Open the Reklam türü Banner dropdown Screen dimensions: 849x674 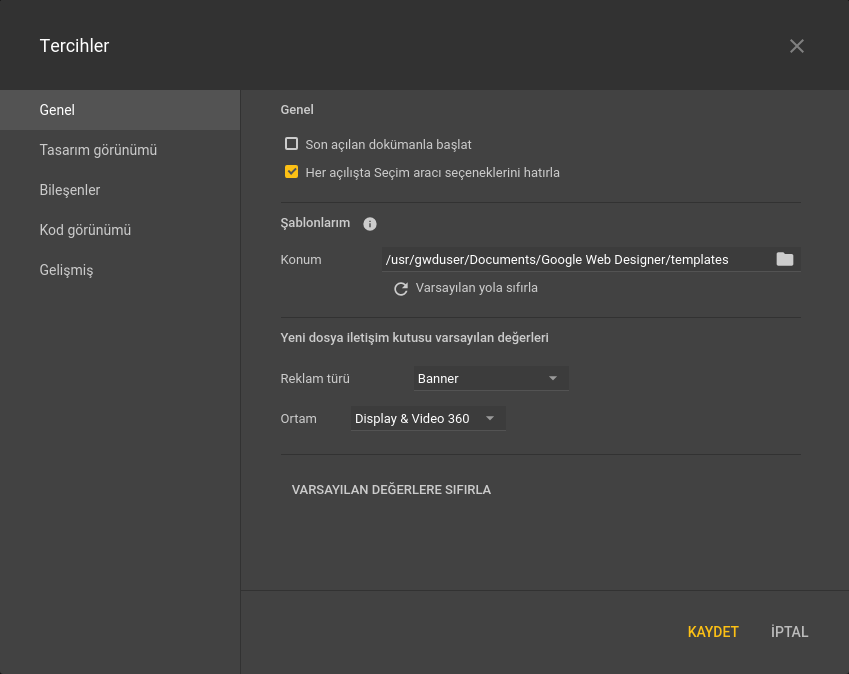[489, 379]
